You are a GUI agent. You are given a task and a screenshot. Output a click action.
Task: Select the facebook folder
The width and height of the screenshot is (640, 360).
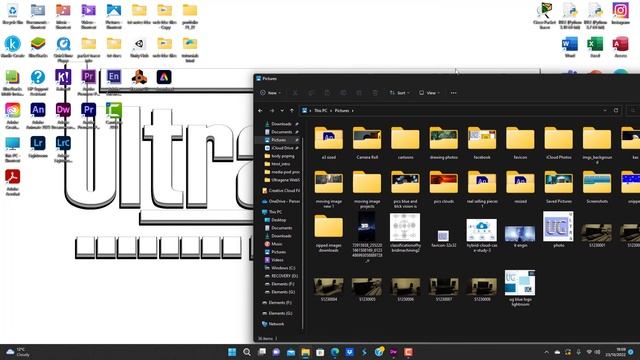(x=482, y=143)
